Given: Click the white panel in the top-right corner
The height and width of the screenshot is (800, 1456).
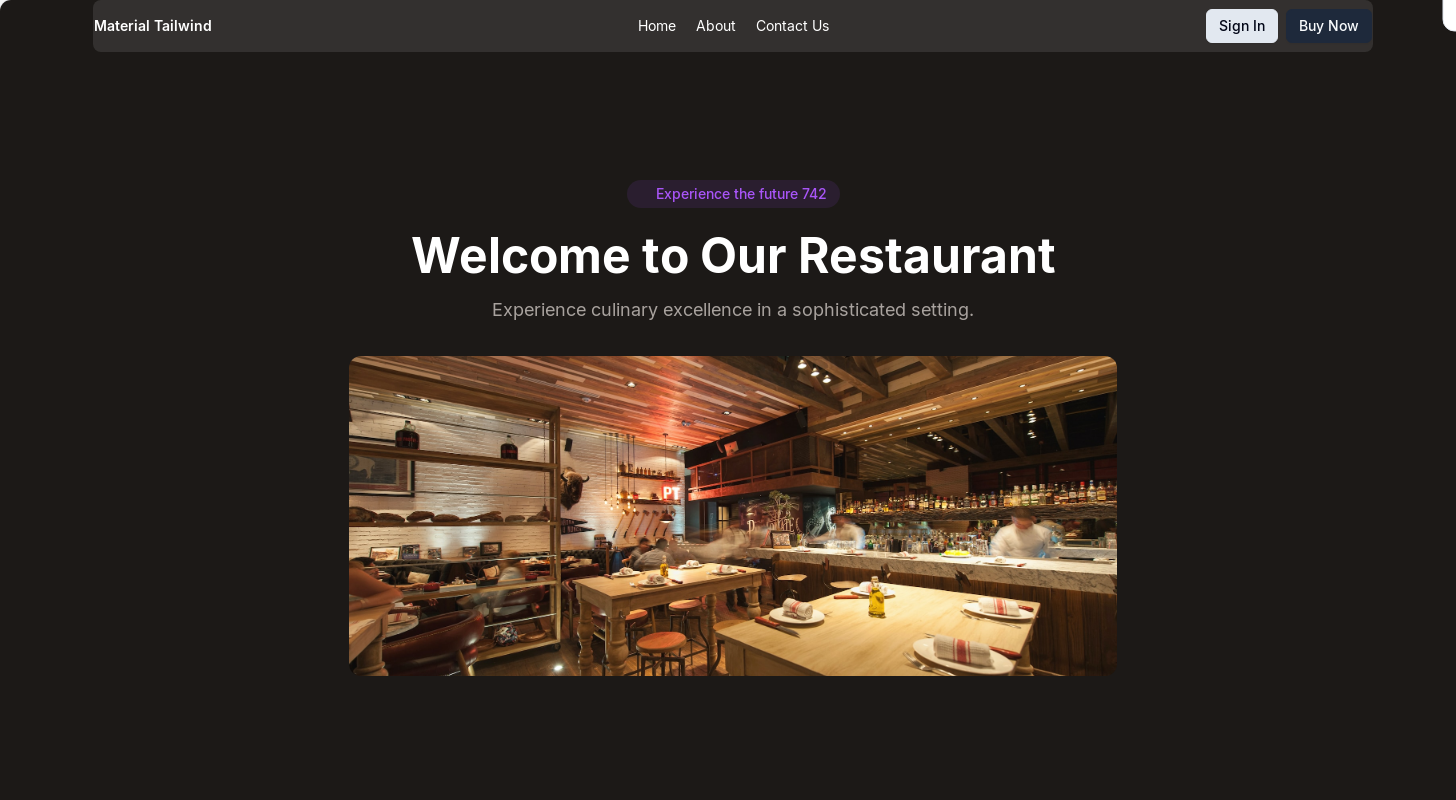Looking at the screenshot, I should [1449, 15].
